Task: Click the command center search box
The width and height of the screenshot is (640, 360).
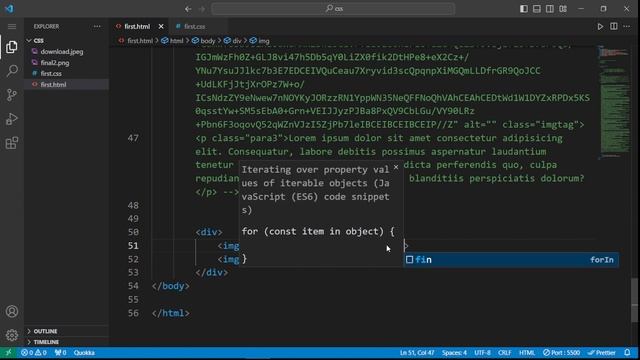Action: (x=333, y=9)
